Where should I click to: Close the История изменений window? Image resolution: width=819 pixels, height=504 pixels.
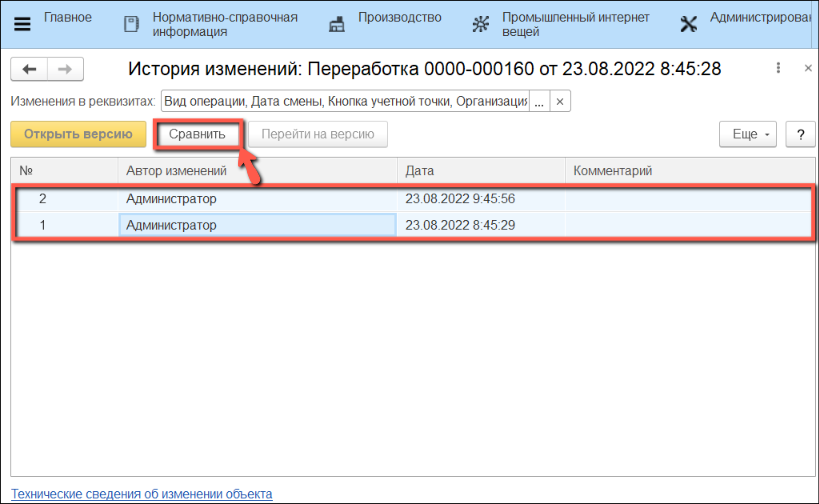click(806, 69)
